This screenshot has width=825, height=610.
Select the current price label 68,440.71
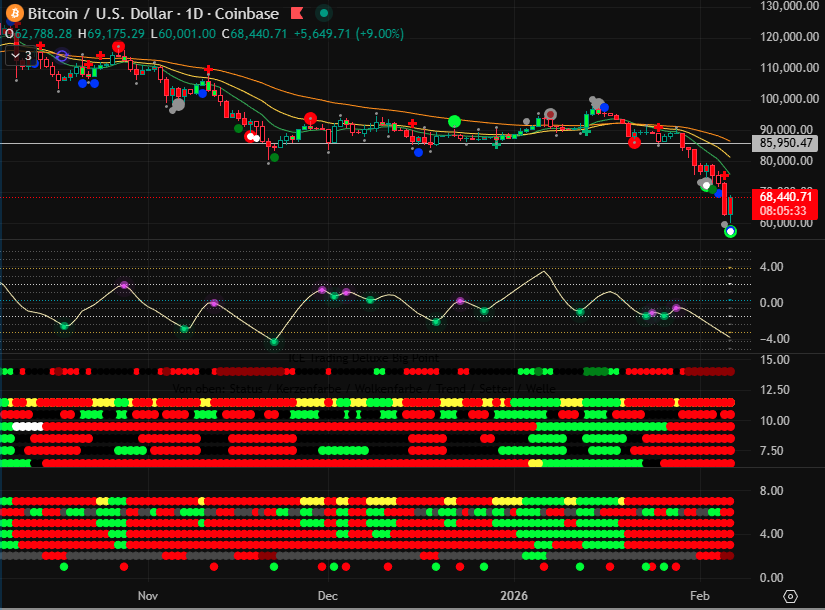pos(788,197)
